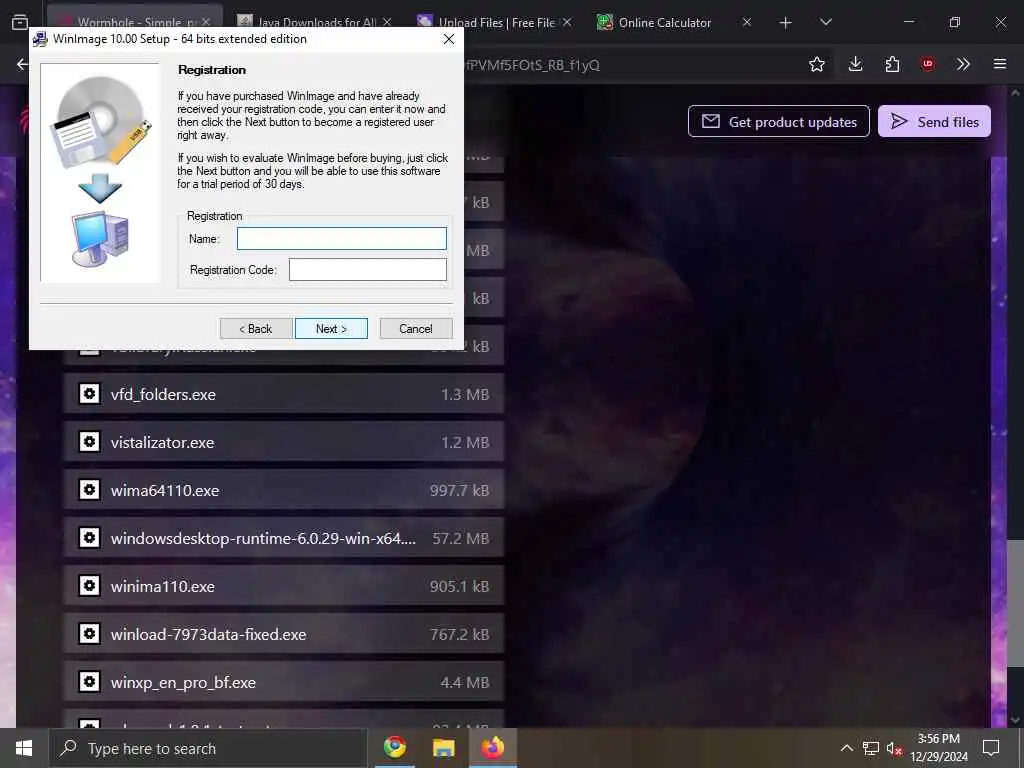Go back using the Back button in setup

(256, 328)
